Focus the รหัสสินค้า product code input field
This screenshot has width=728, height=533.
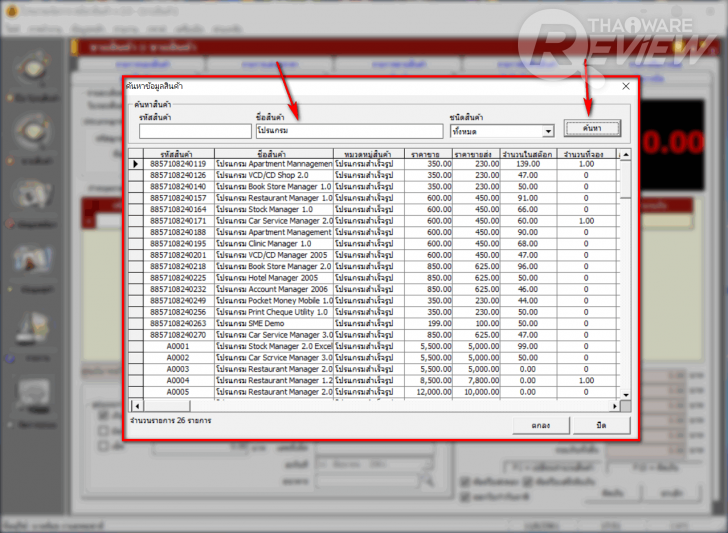[195, 131]
